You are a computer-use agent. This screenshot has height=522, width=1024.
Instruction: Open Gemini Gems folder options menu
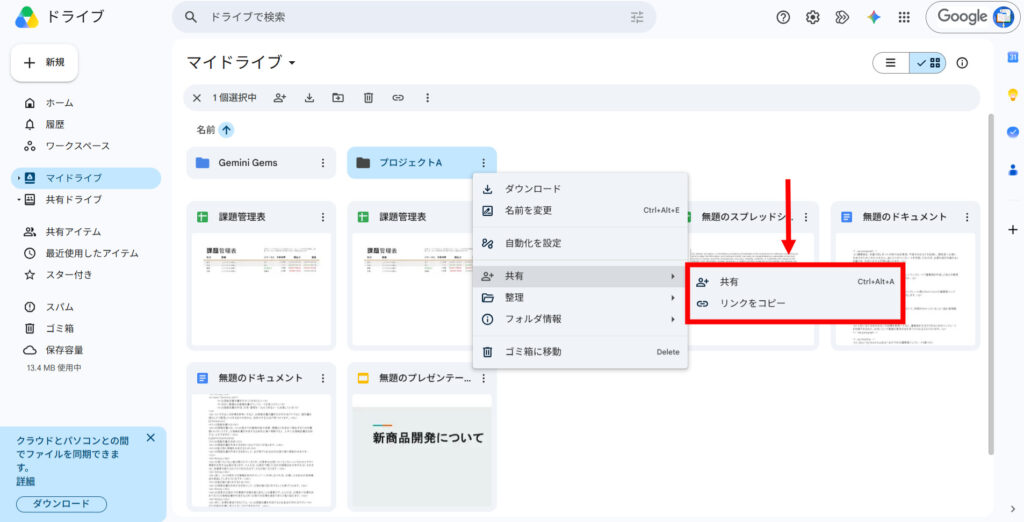pyautogui.click(x=323, y=163)
